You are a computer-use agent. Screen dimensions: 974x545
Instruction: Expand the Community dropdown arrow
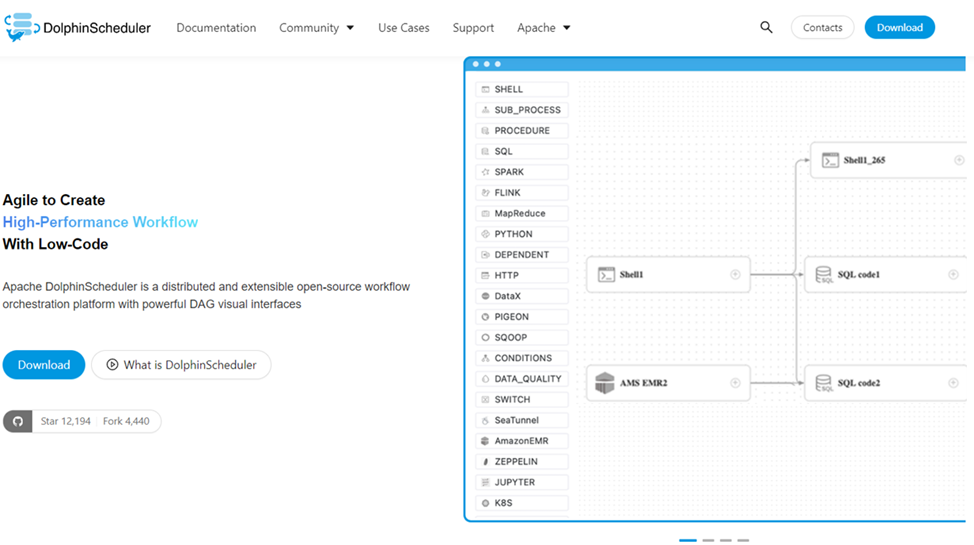[x=350, y=28]
